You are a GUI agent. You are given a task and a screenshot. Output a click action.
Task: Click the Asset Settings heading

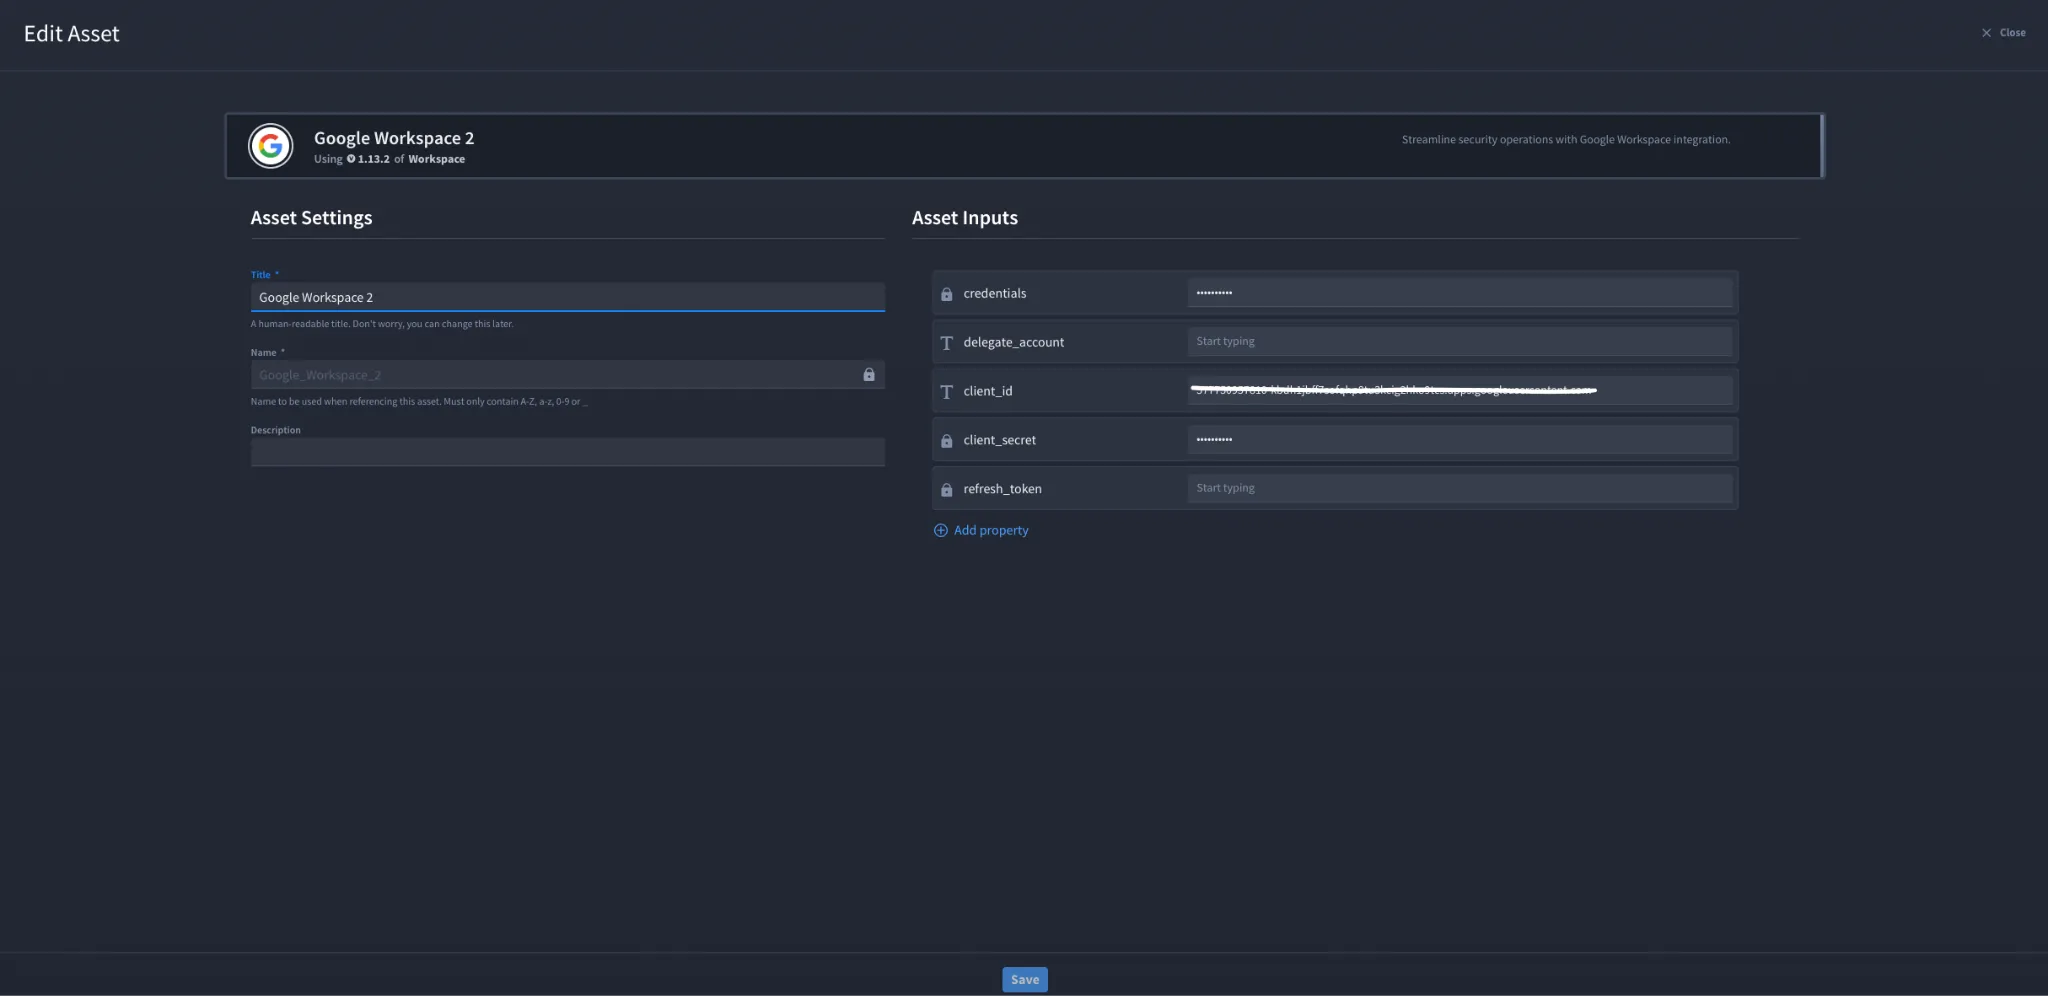click(311, 218)
